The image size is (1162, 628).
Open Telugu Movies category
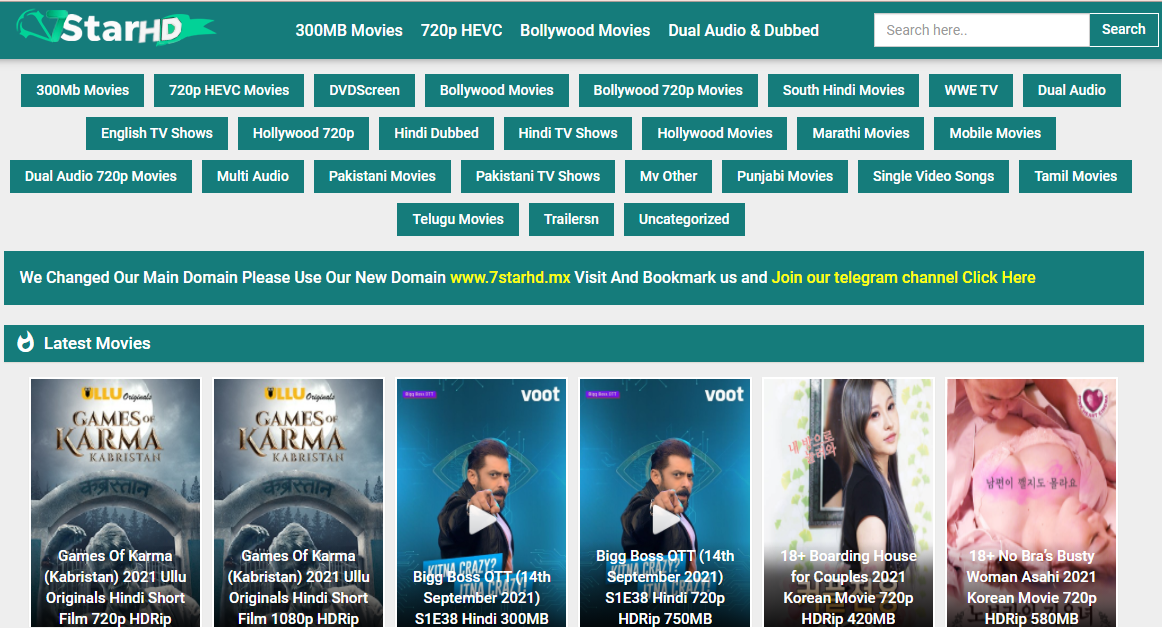point(458,219)
